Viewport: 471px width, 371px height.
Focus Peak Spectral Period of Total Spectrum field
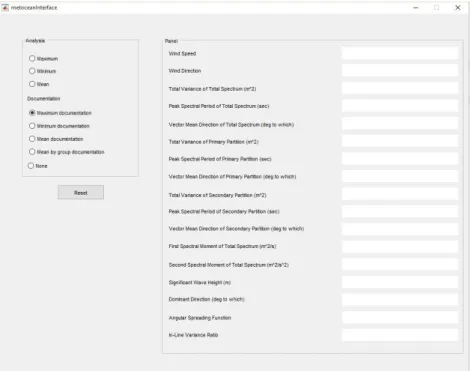(400, 106)
